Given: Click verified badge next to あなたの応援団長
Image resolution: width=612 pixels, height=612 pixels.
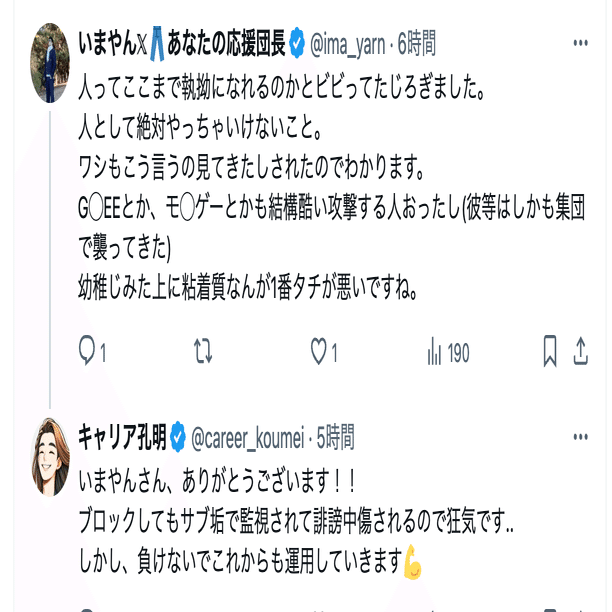Looking at the screenshot, I should tap(297, 43).
